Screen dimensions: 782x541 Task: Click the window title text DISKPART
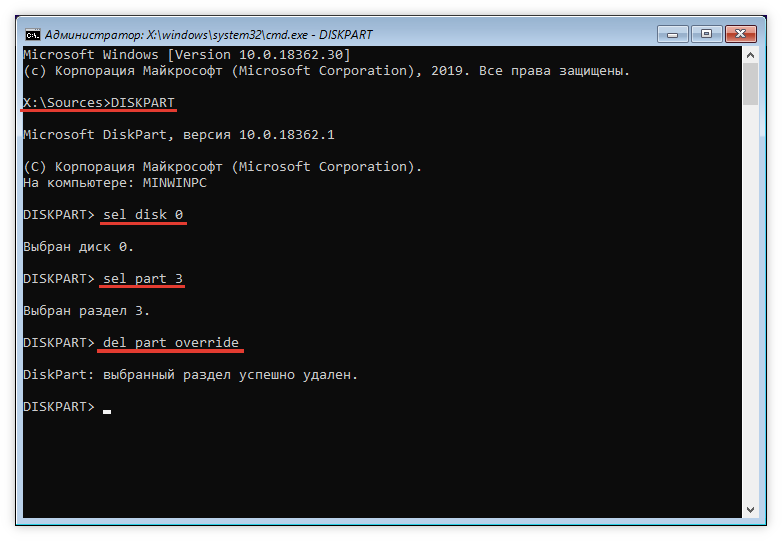pyautogui.click(x=345, y=35)
